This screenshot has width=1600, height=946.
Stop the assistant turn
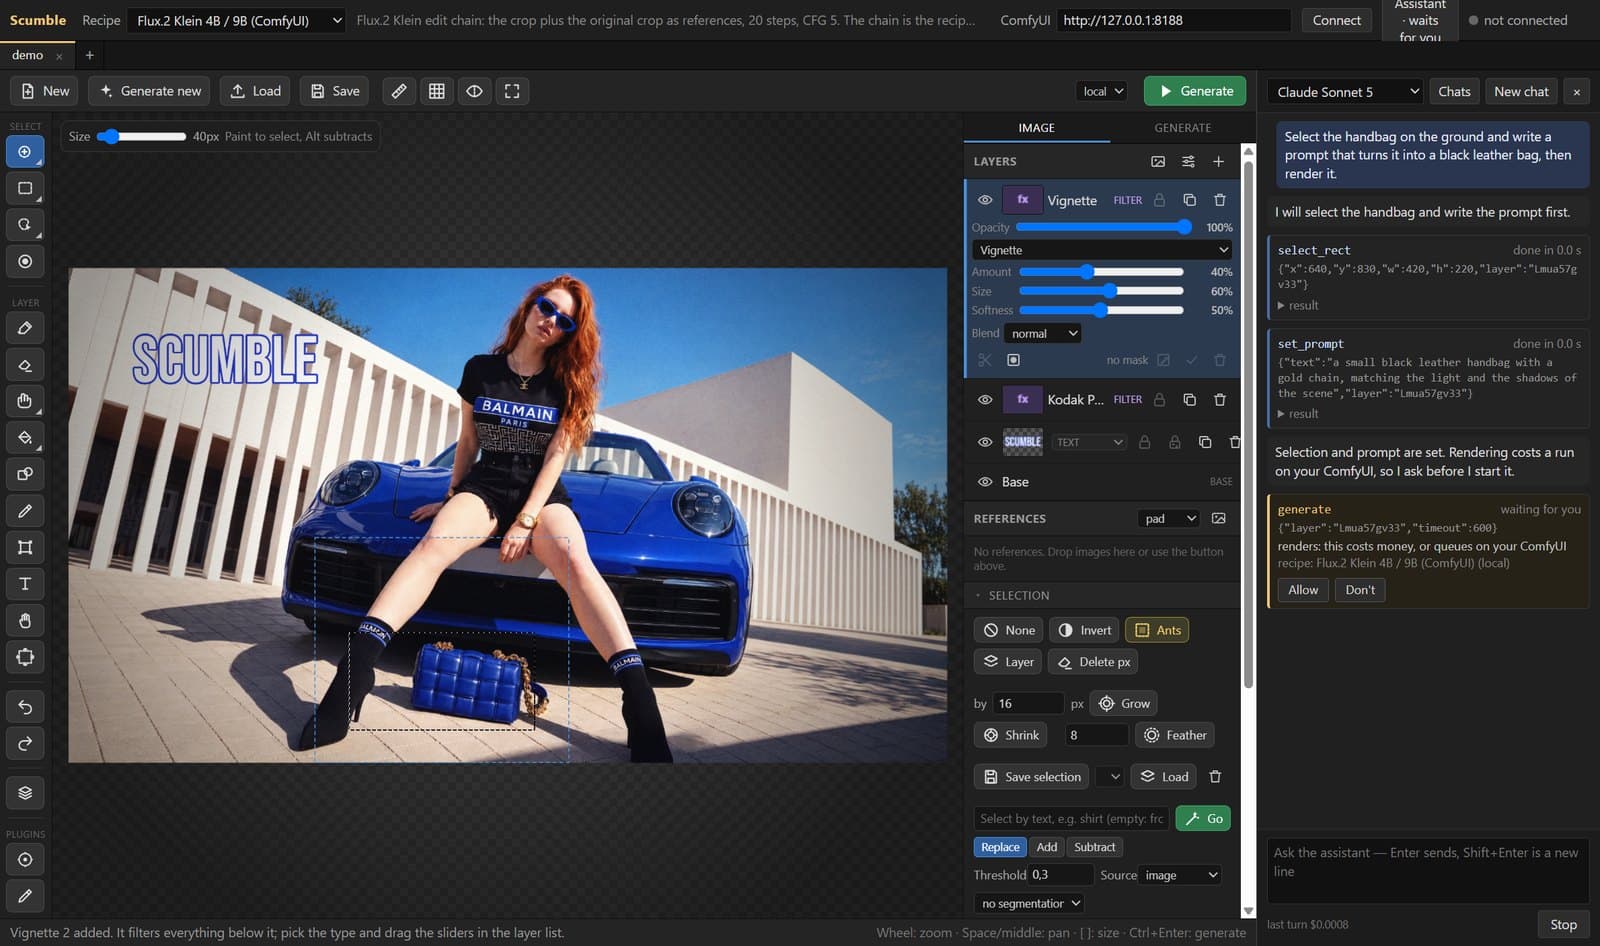click(x=1563, y=925)
